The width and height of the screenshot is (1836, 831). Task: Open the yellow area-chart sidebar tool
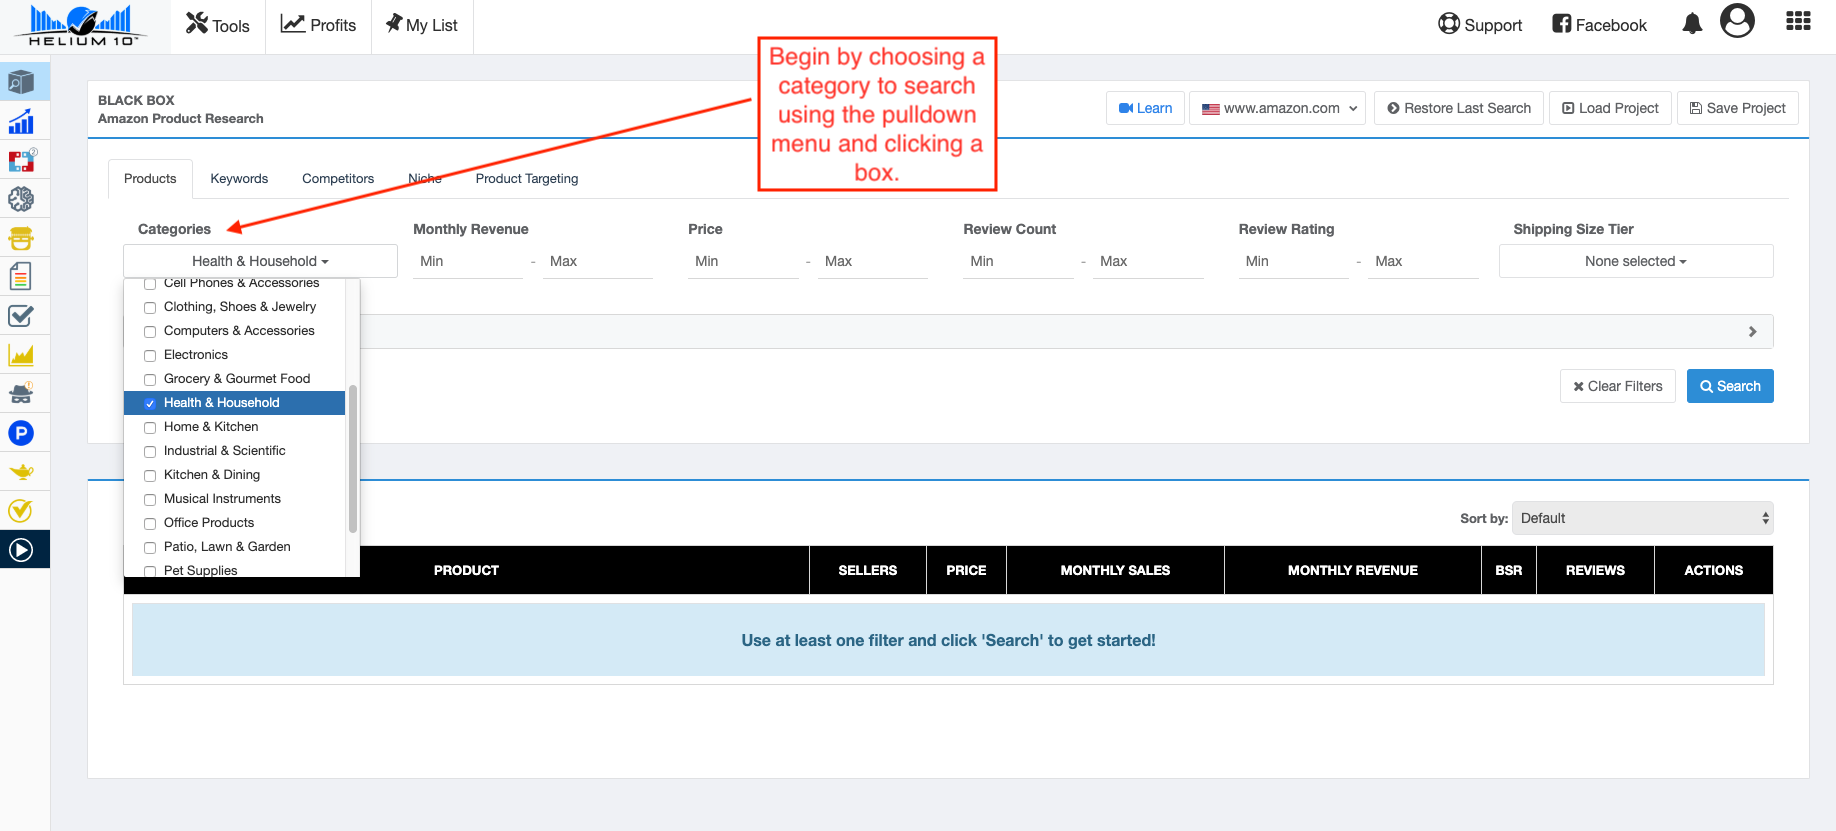tap(21, 355)
